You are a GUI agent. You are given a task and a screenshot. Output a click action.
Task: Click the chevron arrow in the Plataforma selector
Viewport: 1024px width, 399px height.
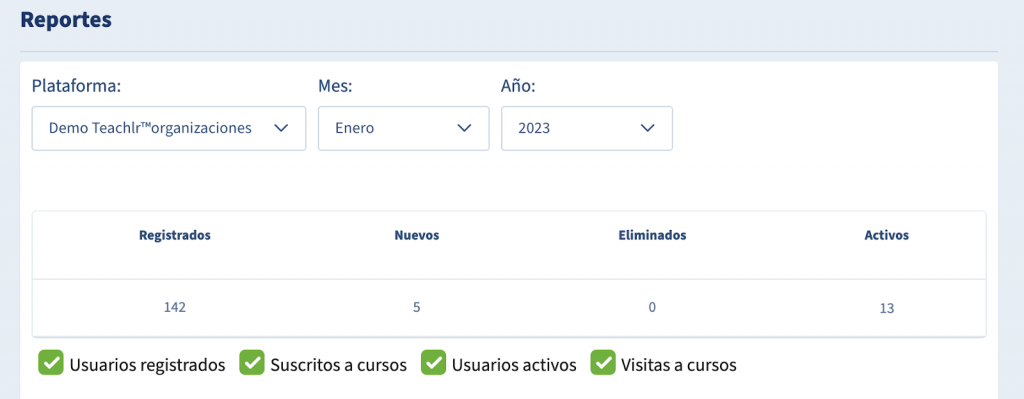(x=281, y=129)
